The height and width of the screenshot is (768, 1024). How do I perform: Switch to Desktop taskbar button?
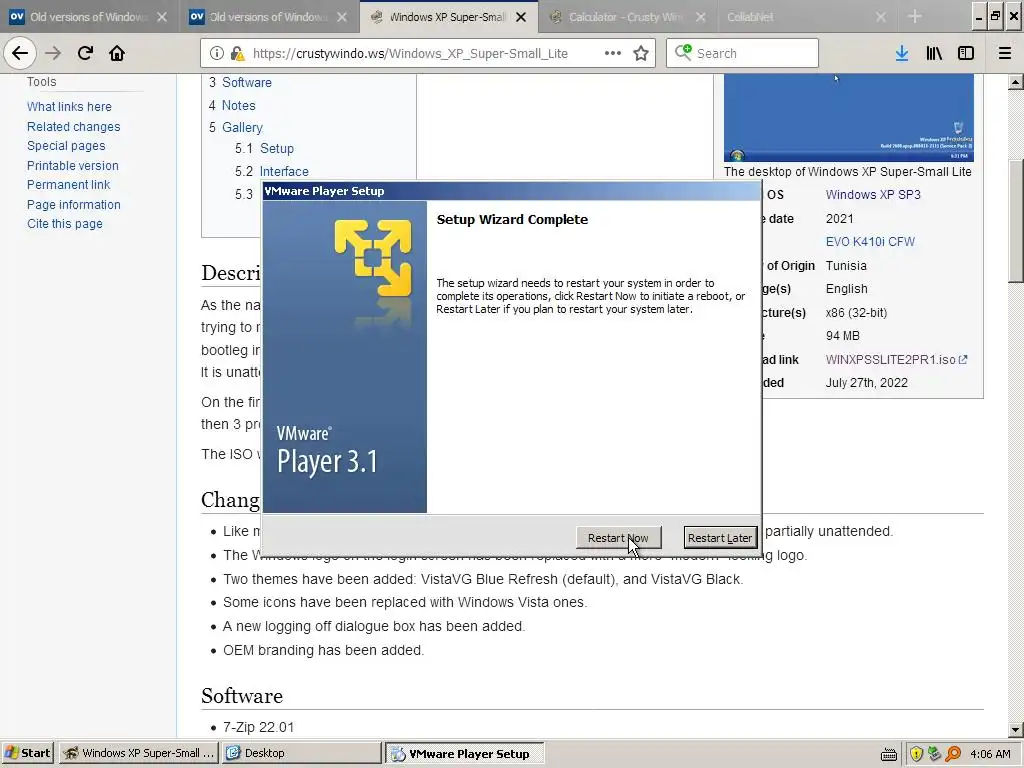[x=302, y=753]
